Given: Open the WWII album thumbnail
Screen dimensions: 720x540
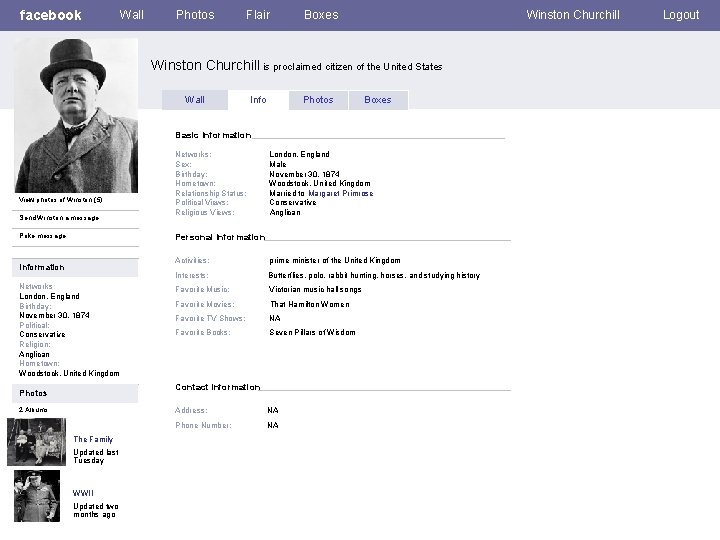Looking at the screenshot, I should pos(37,496).
